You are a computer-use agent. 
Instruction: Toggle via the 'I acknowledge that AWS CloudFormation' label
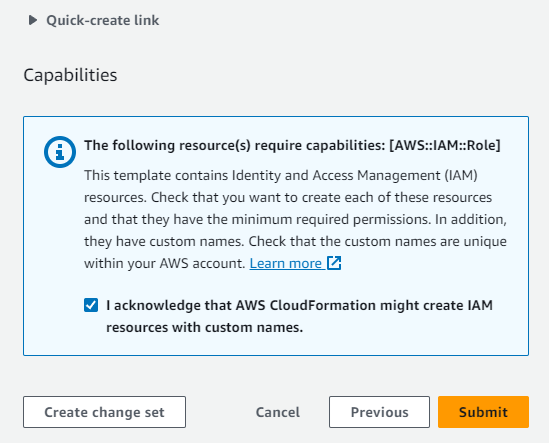[299, 305]
